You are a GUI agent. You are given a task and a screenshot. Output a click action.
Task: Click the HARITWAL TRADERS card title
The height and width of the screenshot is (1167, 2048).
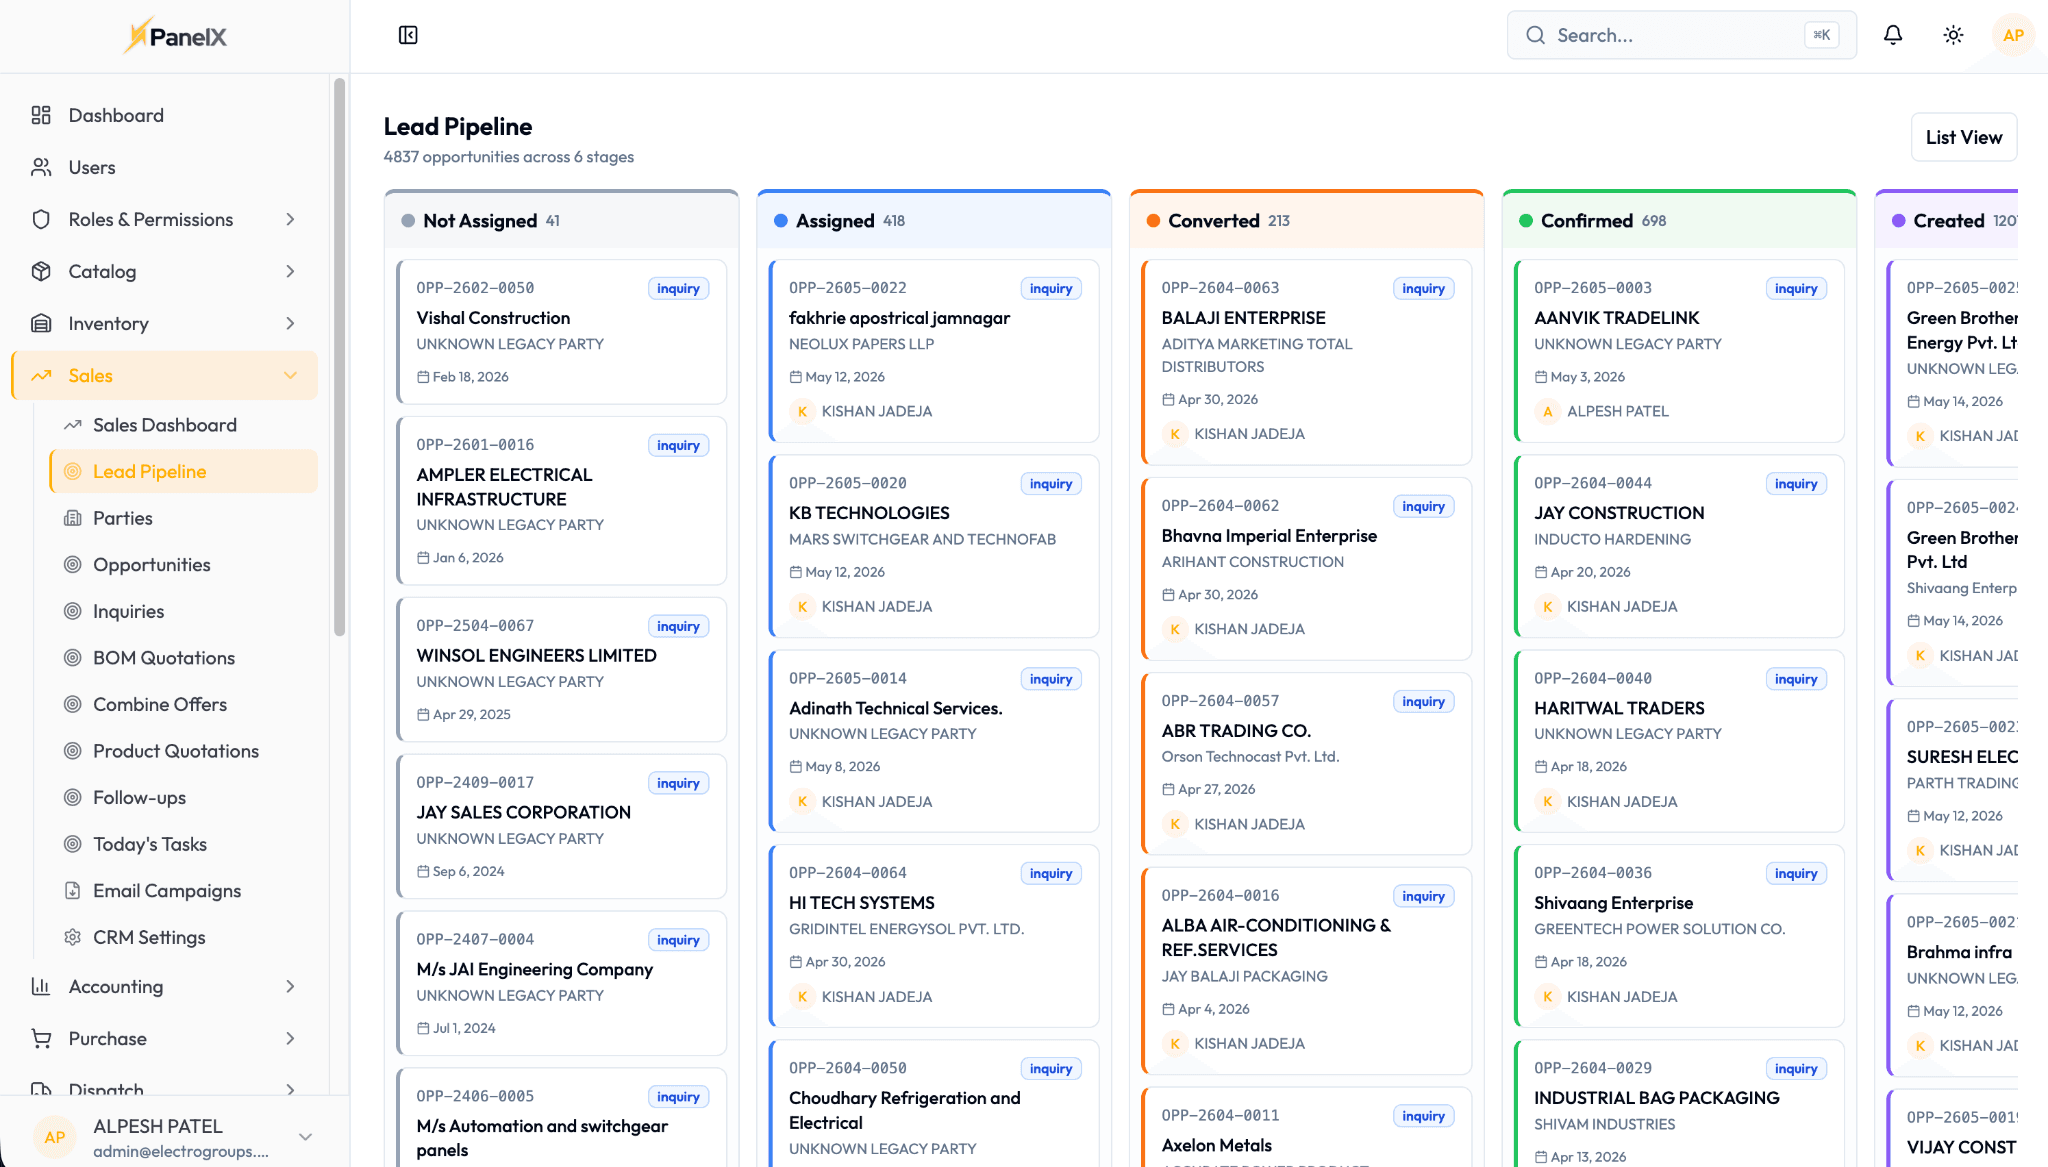click(x=1619, y=708)
